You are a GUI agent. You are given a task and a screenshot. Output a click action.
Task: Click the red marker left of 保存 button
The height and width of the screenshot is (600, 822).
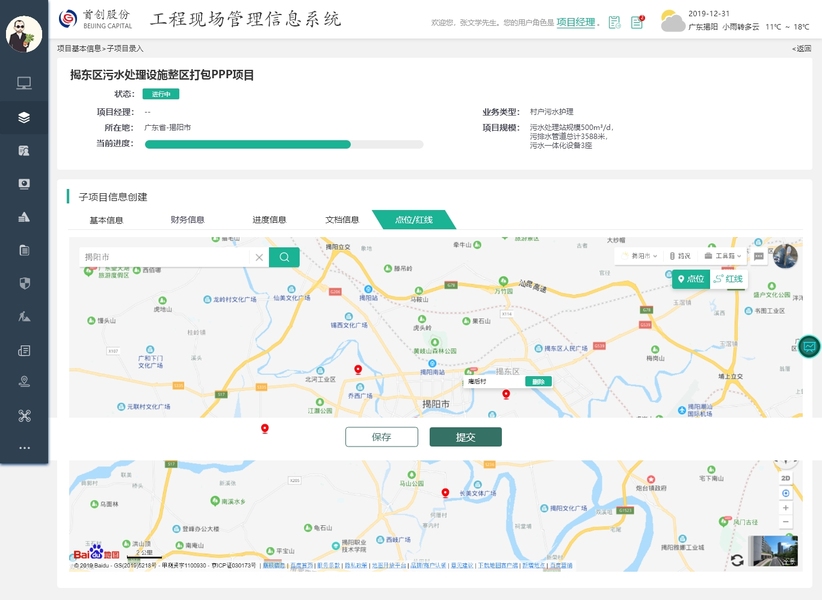[265, 429]
